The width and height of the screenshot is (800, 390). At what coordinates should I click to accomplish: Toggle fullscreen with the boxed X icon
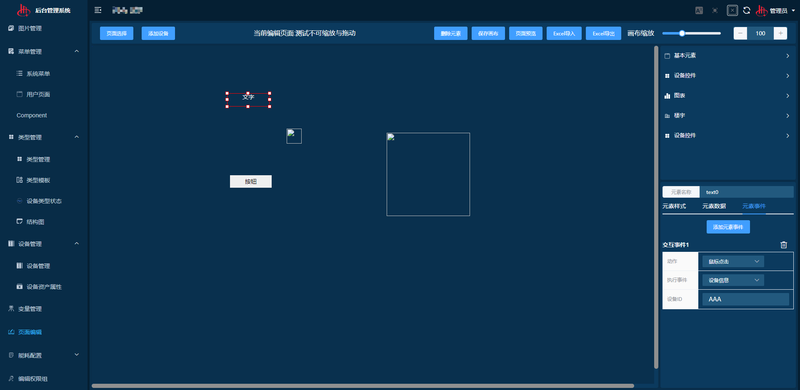[x=732, y=10]
